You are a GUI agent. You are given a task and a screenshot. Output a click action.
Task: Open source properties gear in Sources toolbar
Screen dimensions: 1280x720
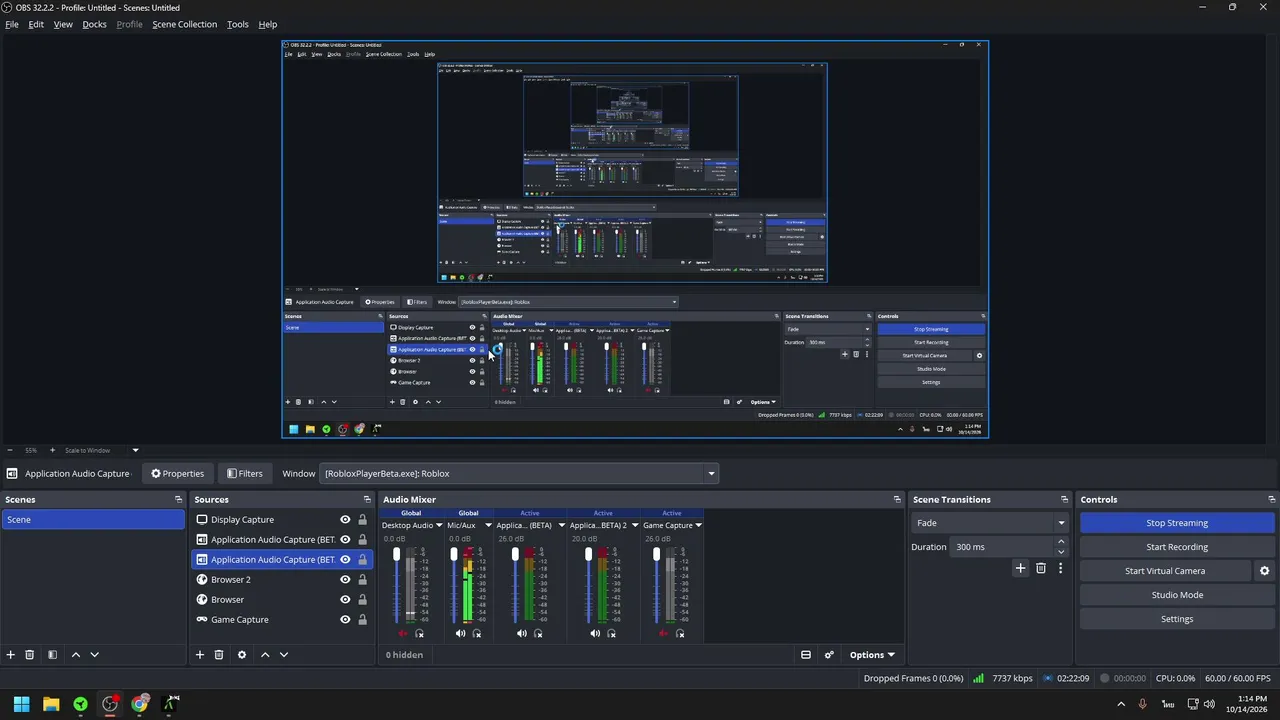coord(241,655)
